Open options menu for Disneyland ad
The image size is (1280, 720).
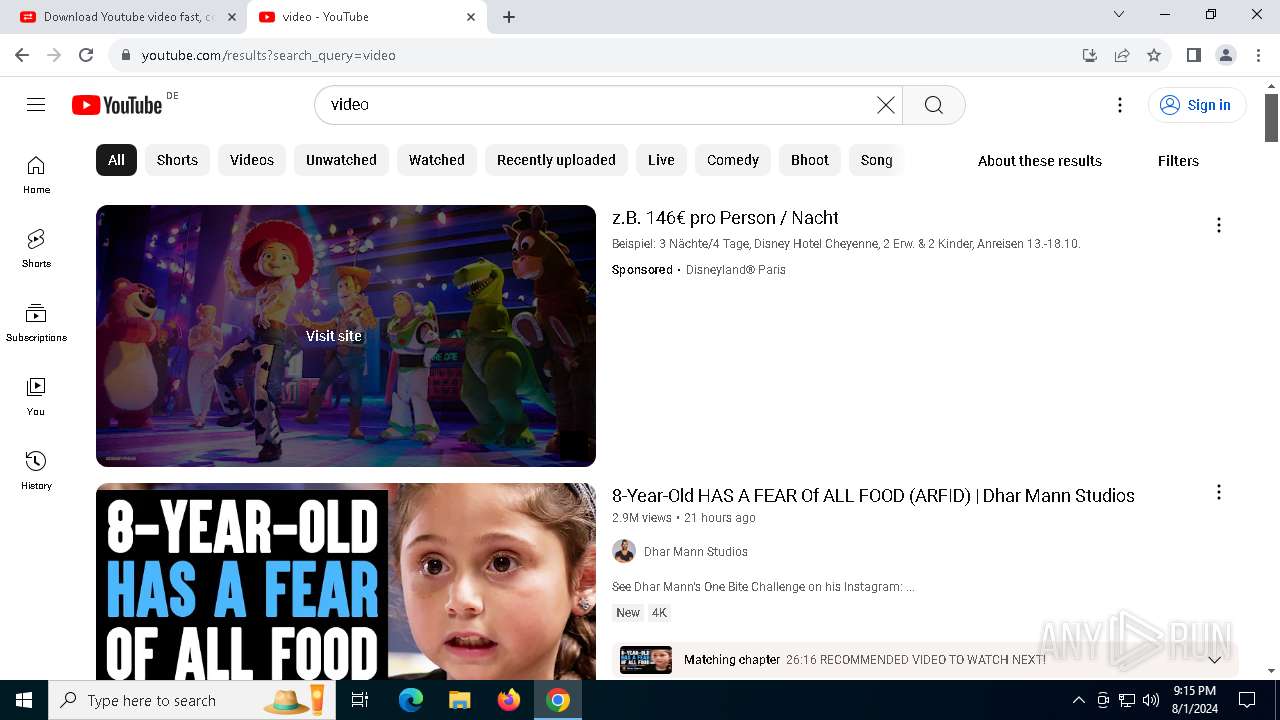1218,225
